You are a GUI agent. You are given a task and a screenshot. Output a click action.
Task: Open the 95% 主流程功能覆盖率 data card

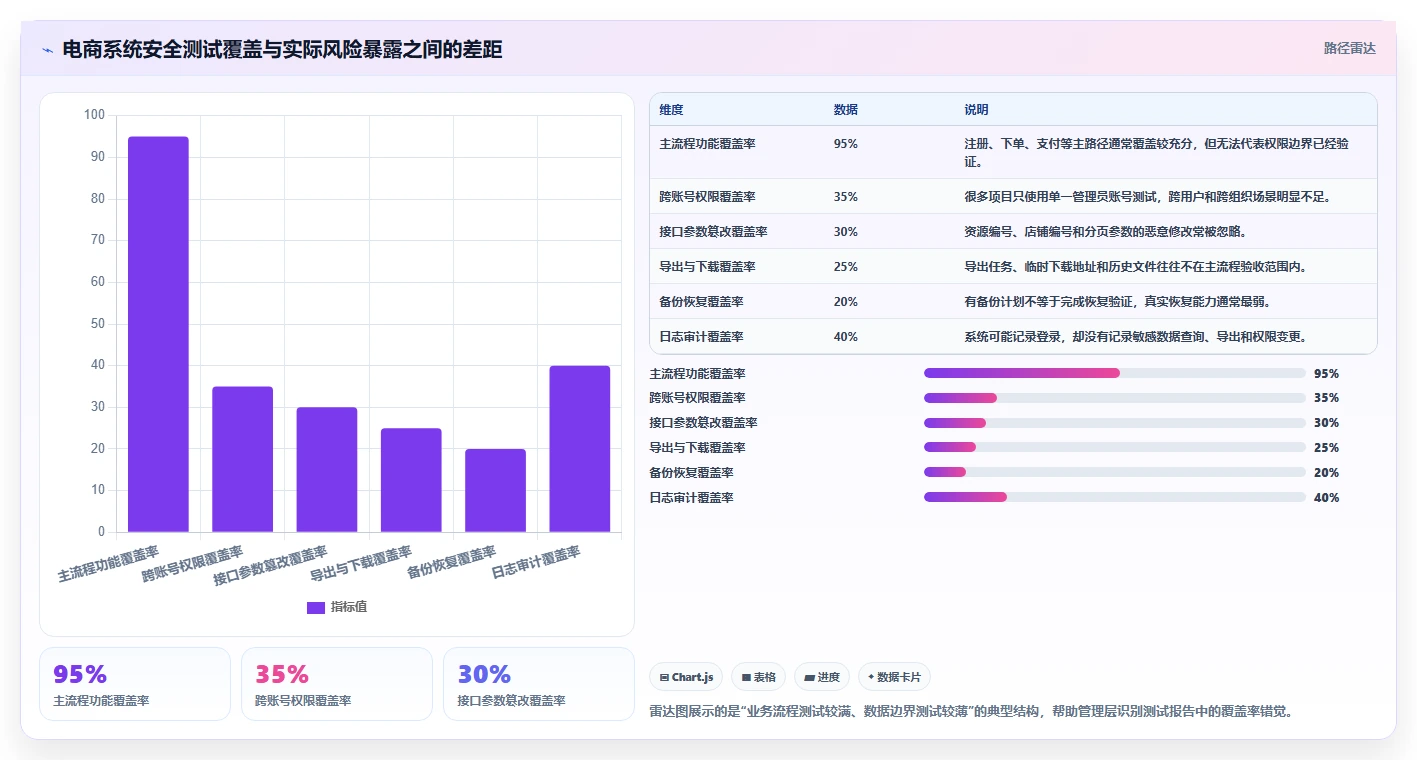click(135, 684)
